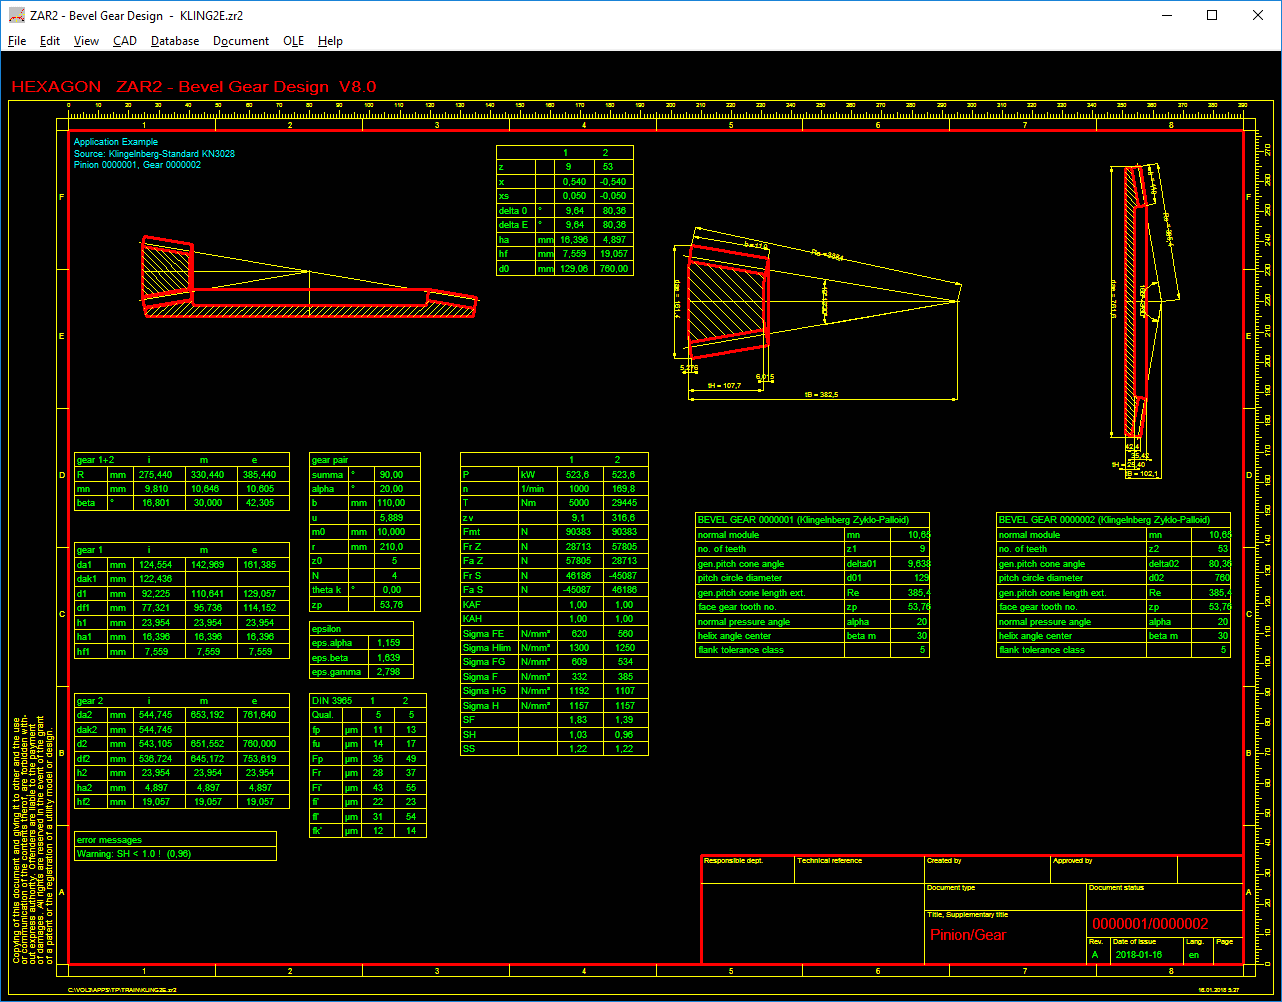Open the View menu

click(86, 41)
